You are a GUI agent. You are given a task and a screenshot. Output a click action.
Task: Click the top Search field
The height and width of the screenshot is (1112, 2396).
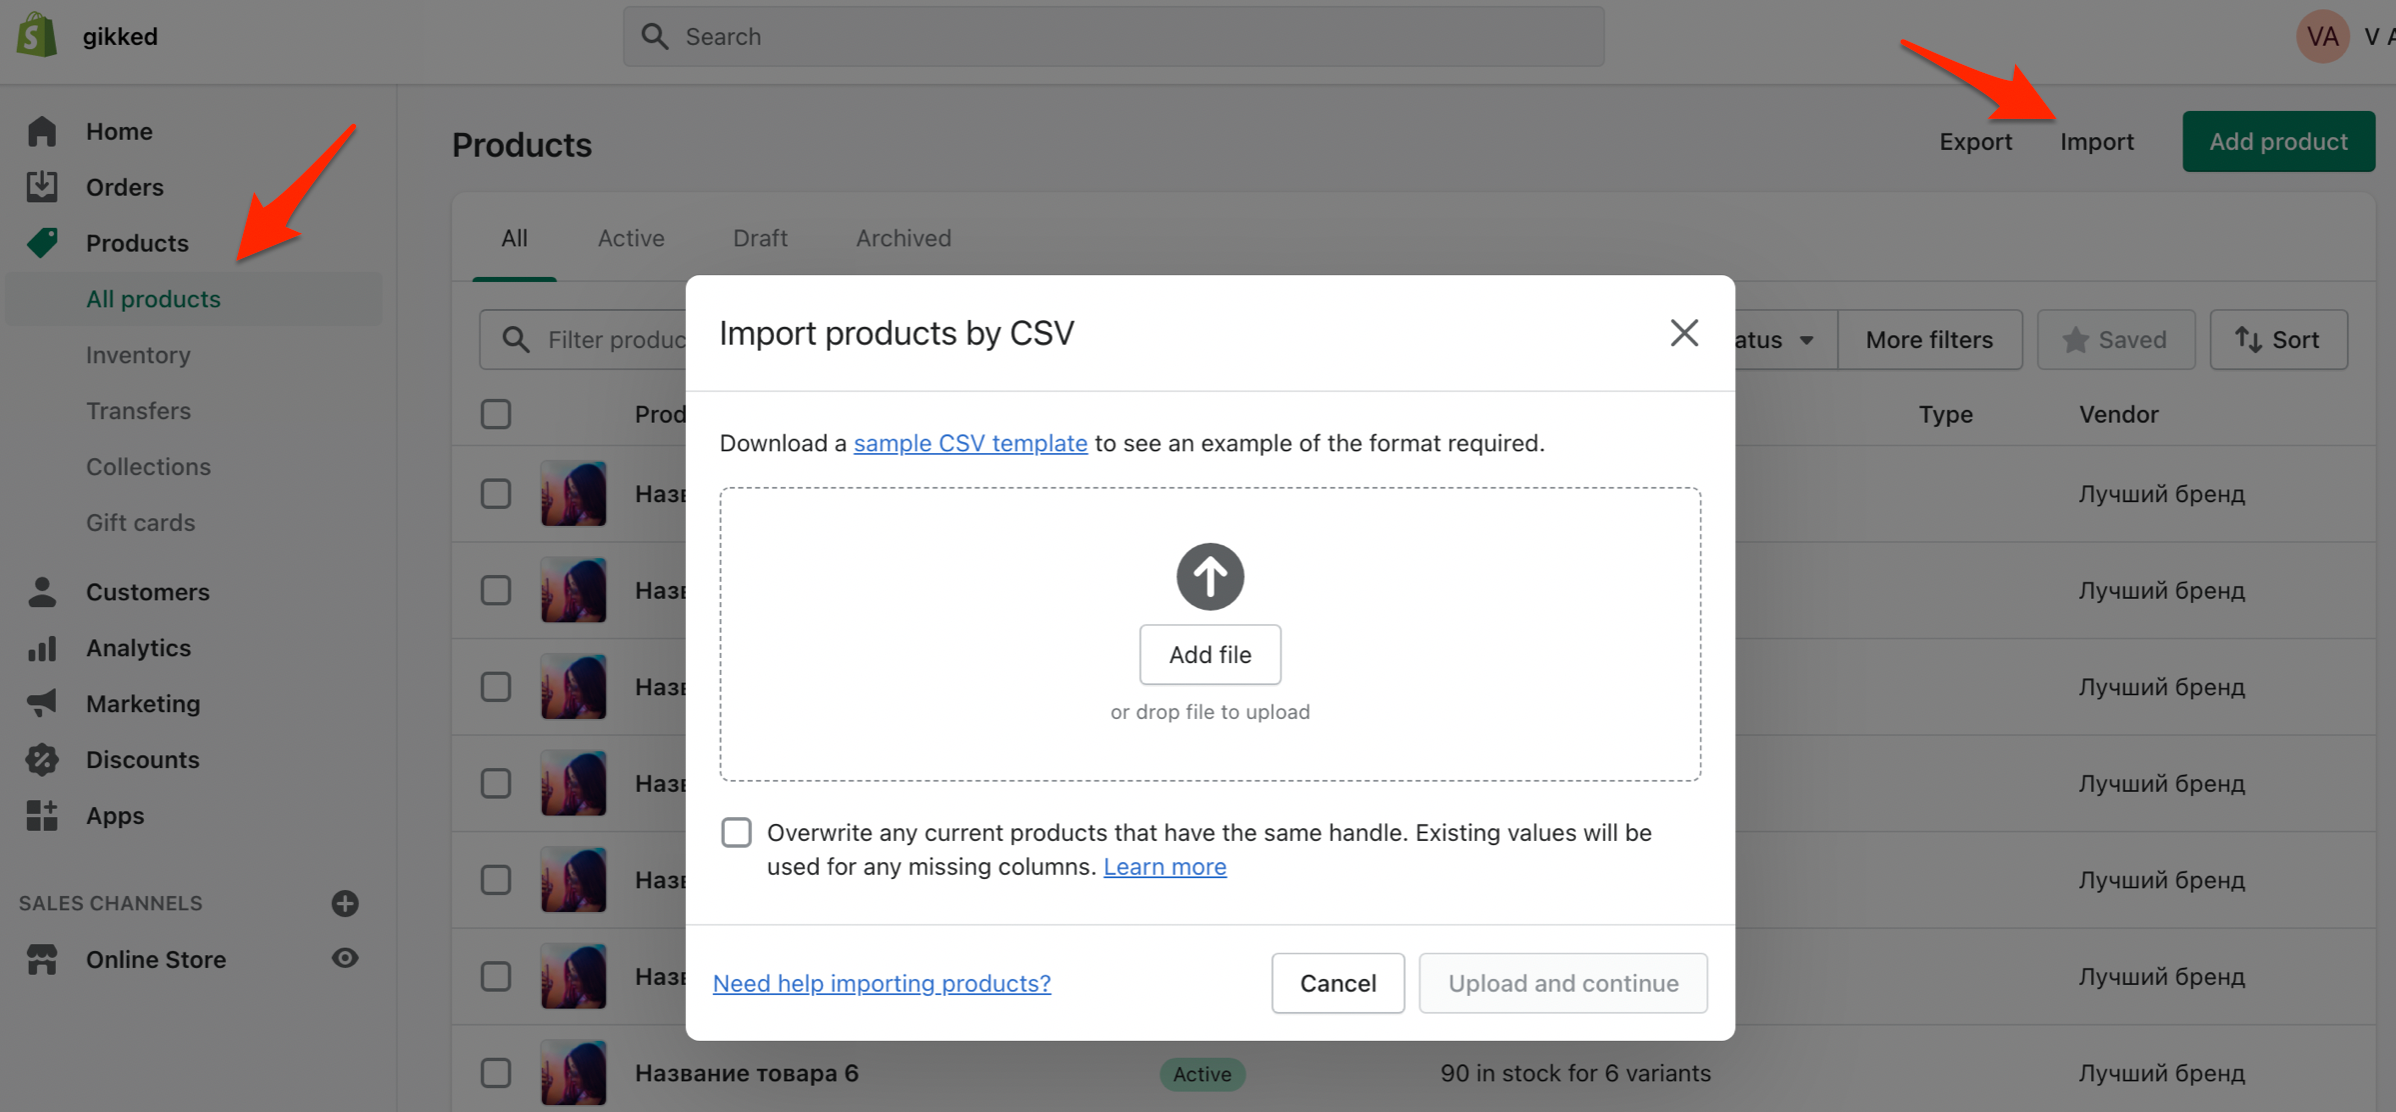click(1113, 37)
